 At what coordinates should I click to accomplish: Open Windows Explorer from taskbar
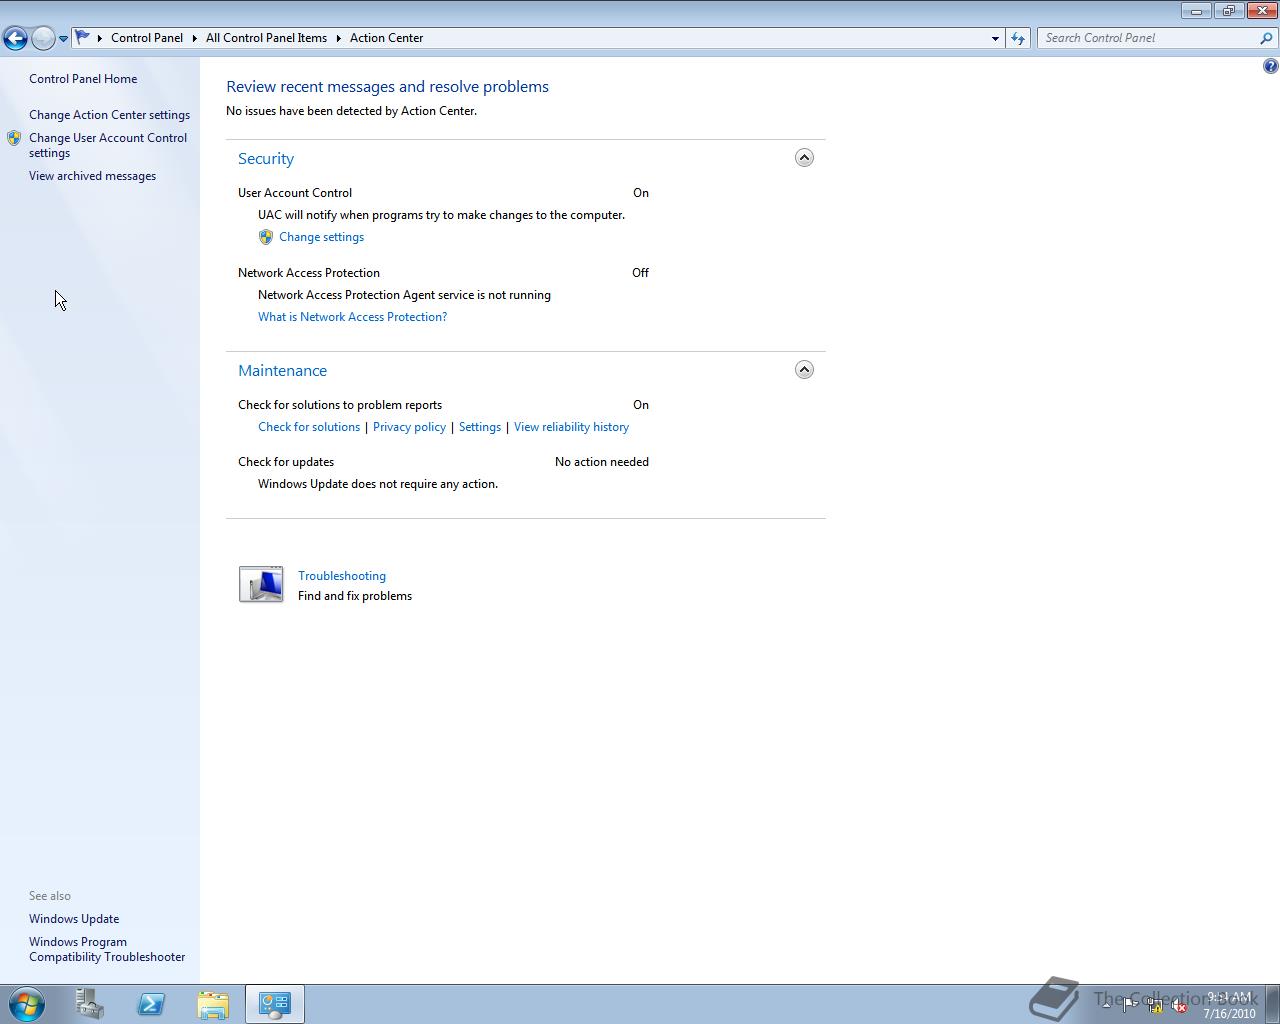[x=213, y=1004]
